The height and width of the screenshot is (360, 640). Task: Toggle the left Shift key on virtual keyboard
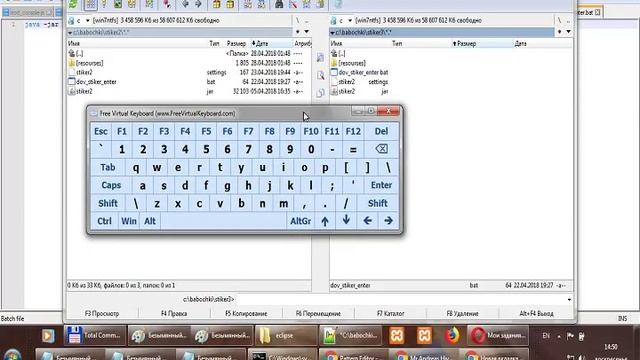click(108, 203)
